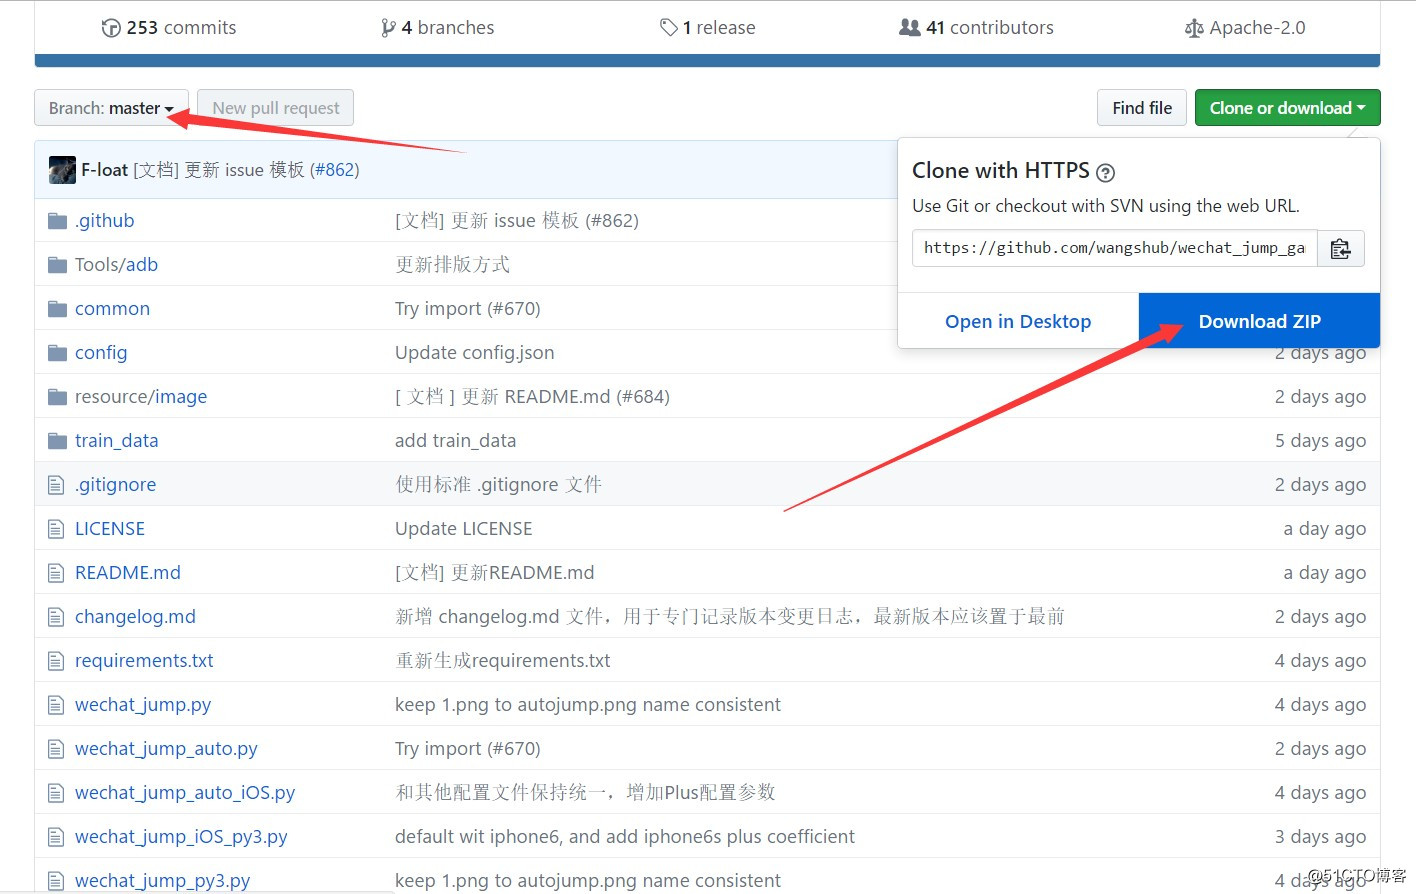
Task: Click the license scale icon
Action: pos(1194,28)
